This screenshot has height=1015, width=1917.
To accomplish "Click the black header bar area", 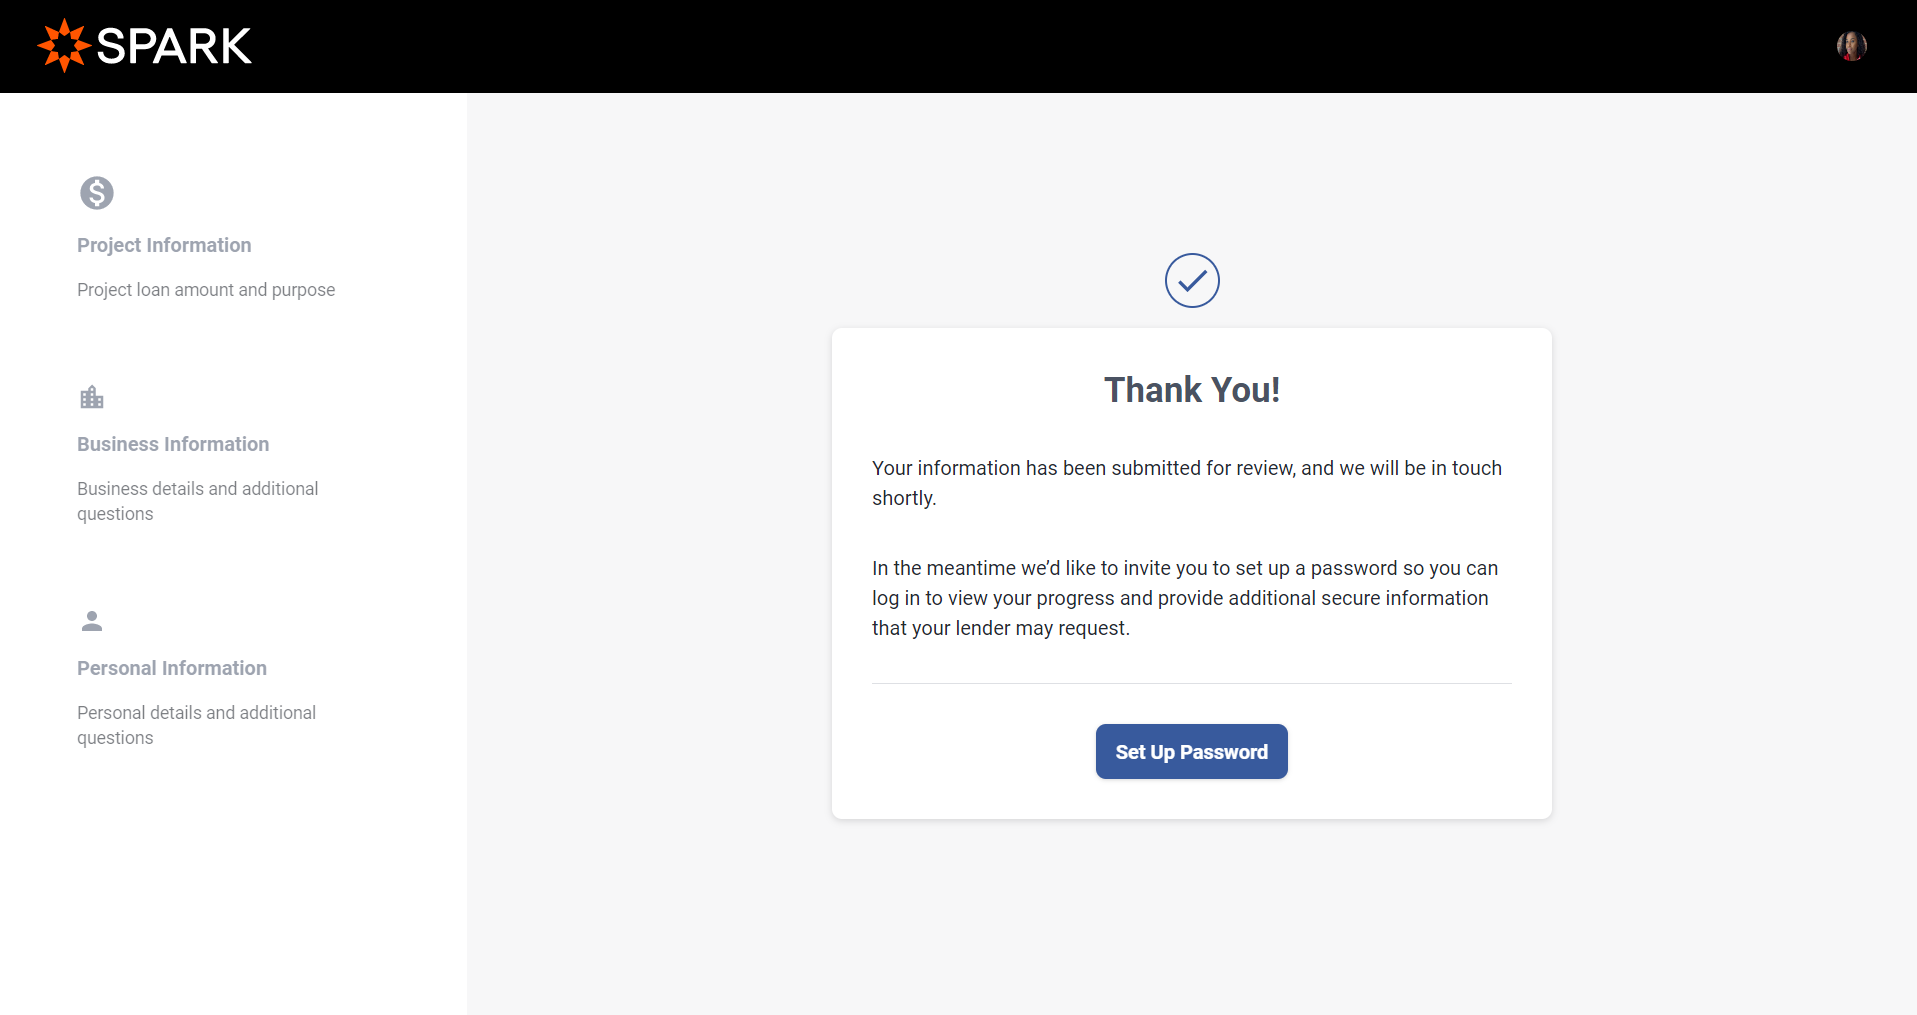I will coord(958,46).
